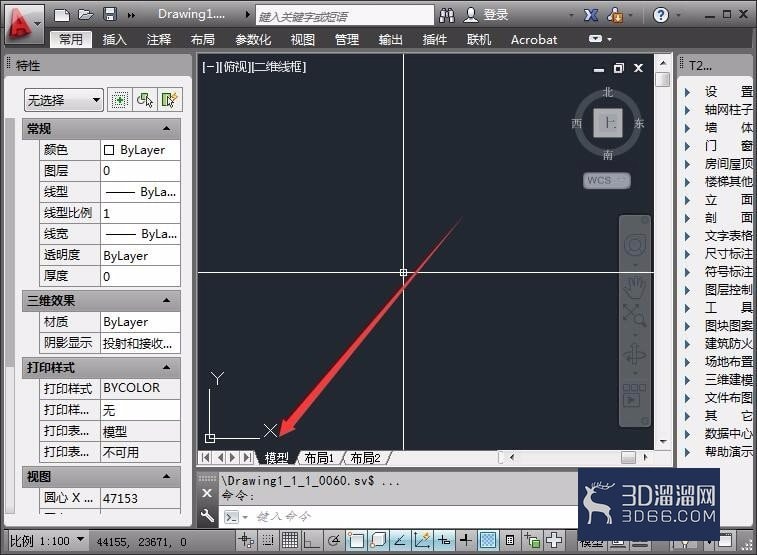Click the binoculars search icon
This screenshot has width=757, height=555.
tap(447, 15)
